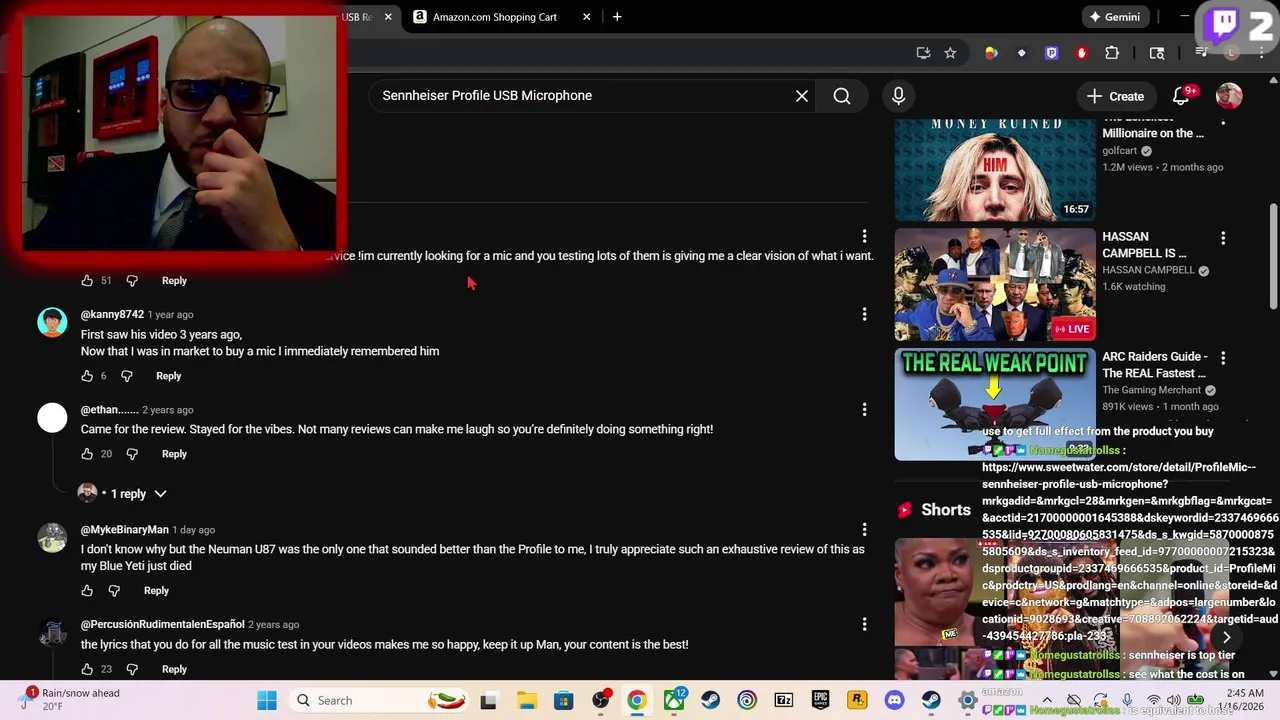
Task: Like the PercusiónRudimental comment
Action: point(87,669)
